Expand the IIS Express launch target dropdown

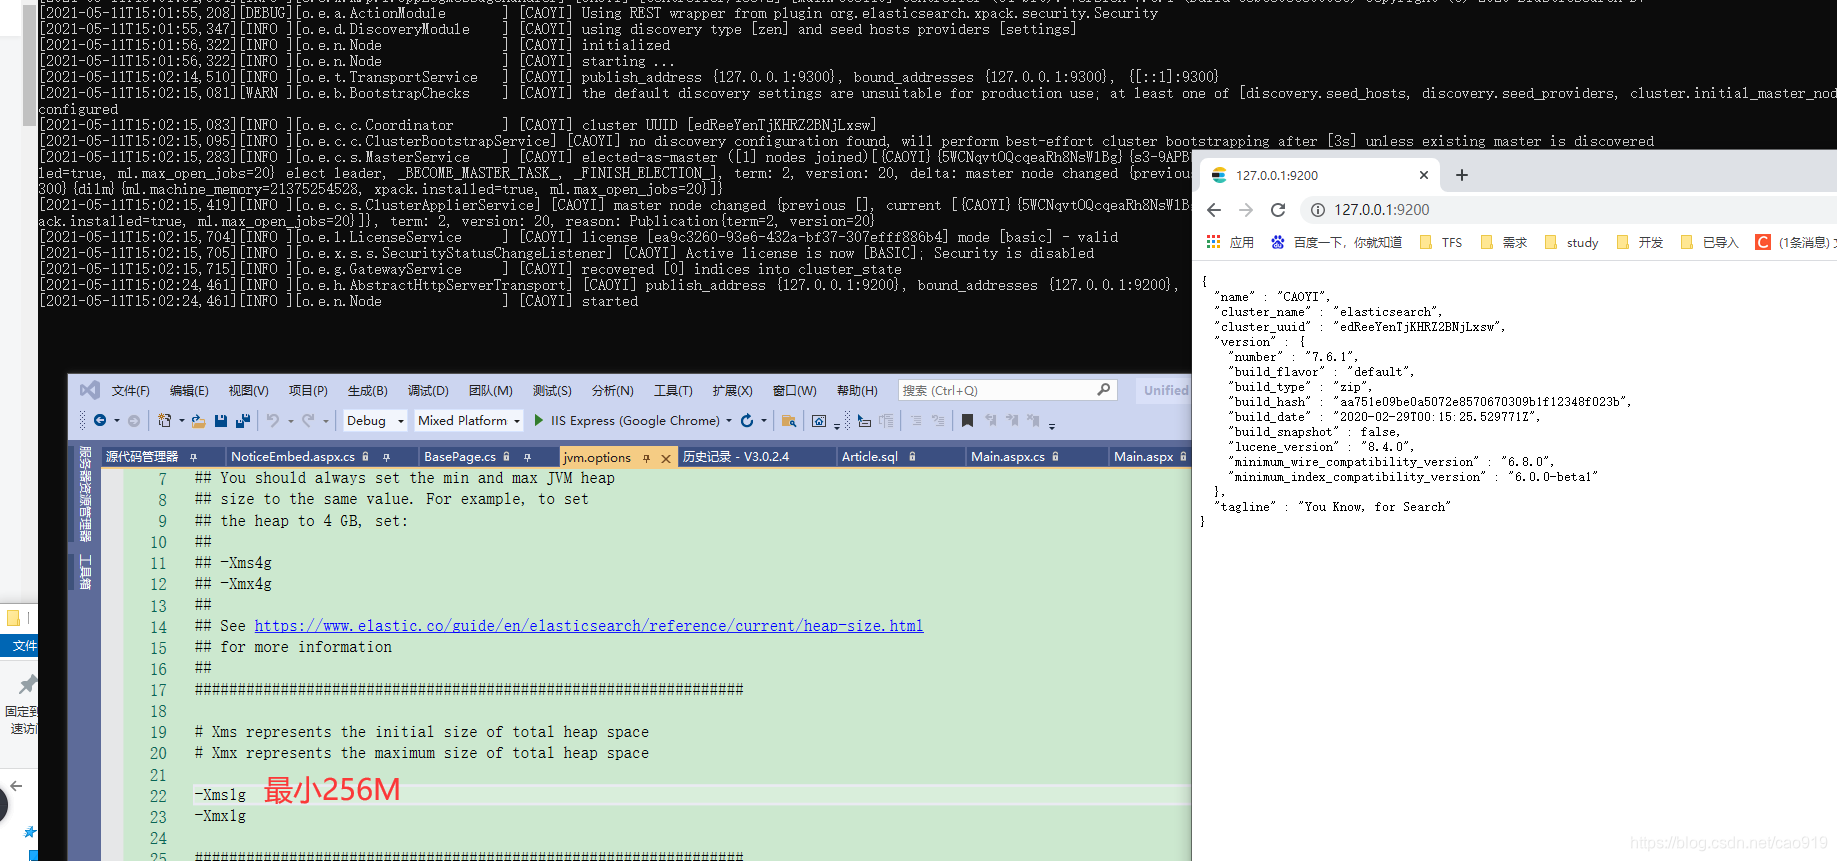729,421
